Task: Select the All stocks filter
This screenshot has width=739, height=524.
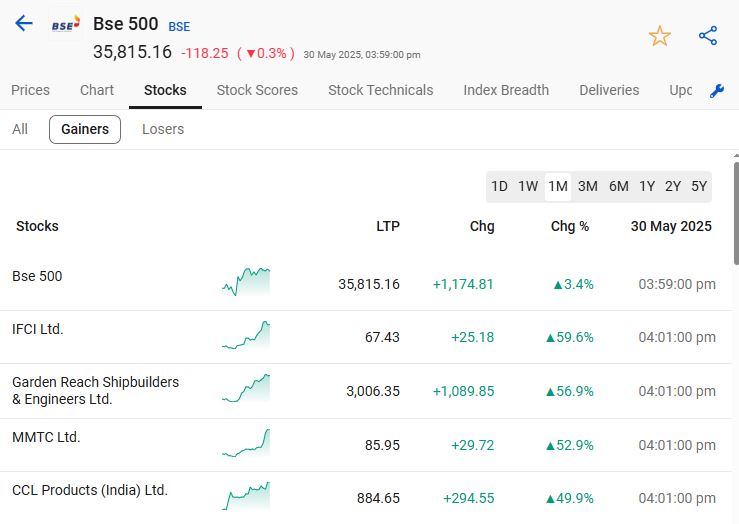Action: pyautogui.click(x=20, y=129)
